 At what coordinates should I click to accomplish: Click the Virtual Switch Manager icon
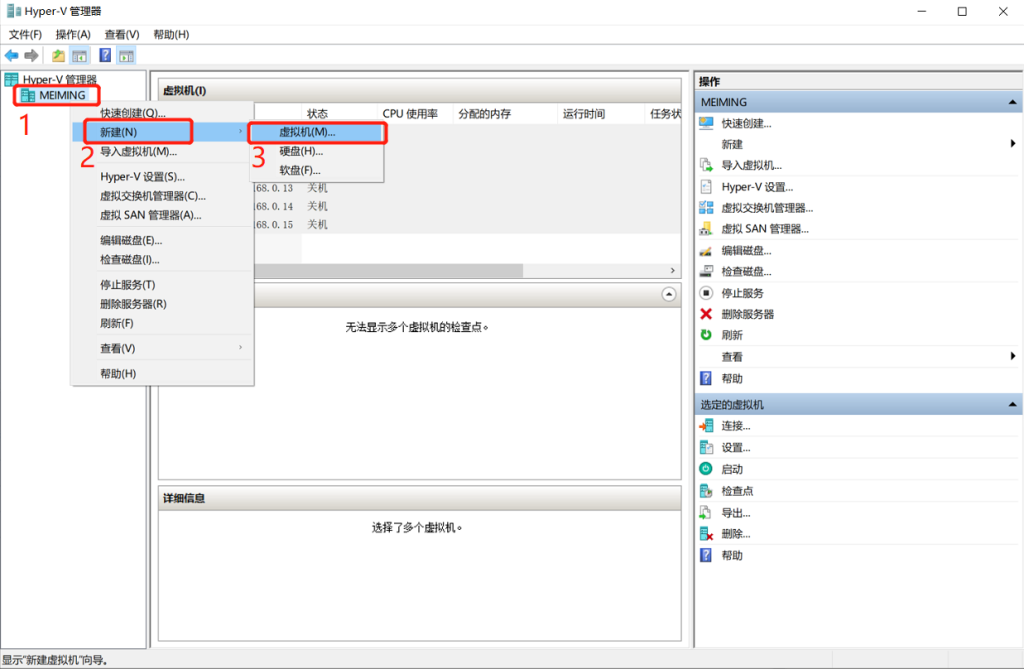coord(706,208)
